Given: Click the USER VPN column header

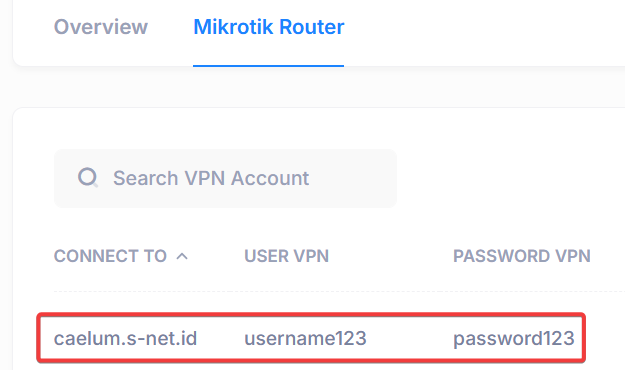Looking at the screenshot, I should 286,256.
